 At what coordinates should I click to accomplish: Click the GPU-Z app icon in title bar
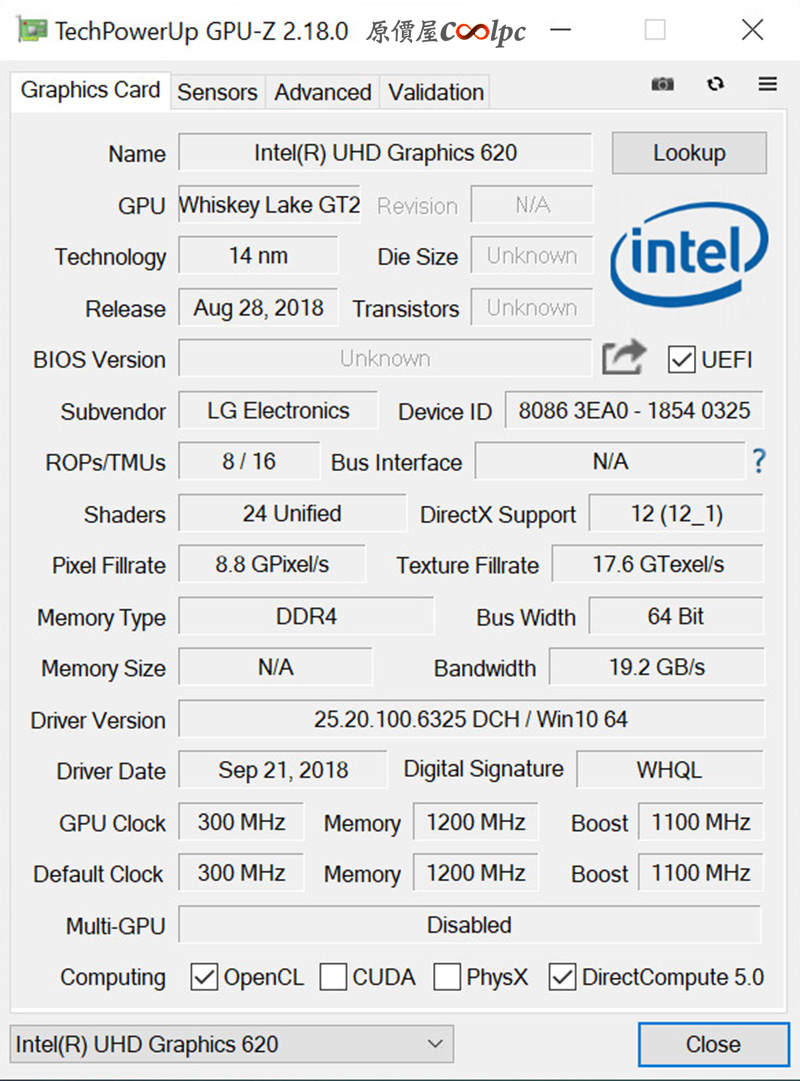[x=32, y=30]
